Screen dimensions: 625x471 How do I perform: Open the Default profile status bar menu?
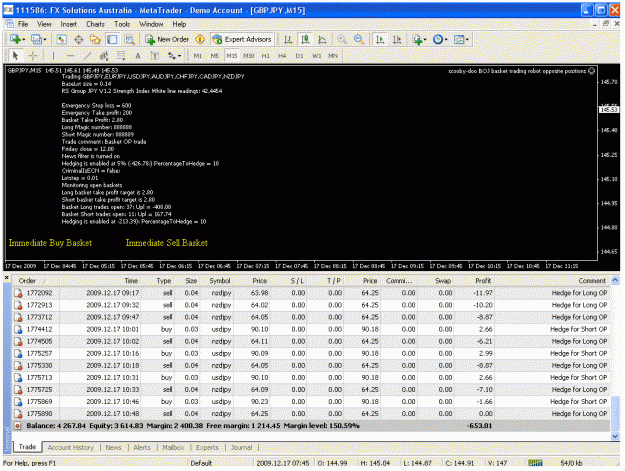pyautogui.click(x=201, y=463)
